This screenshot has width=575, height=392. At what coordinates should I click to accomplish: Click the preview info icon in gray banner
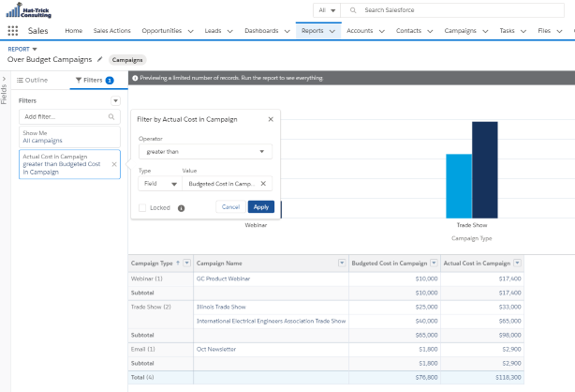click(x=135, y=78)
